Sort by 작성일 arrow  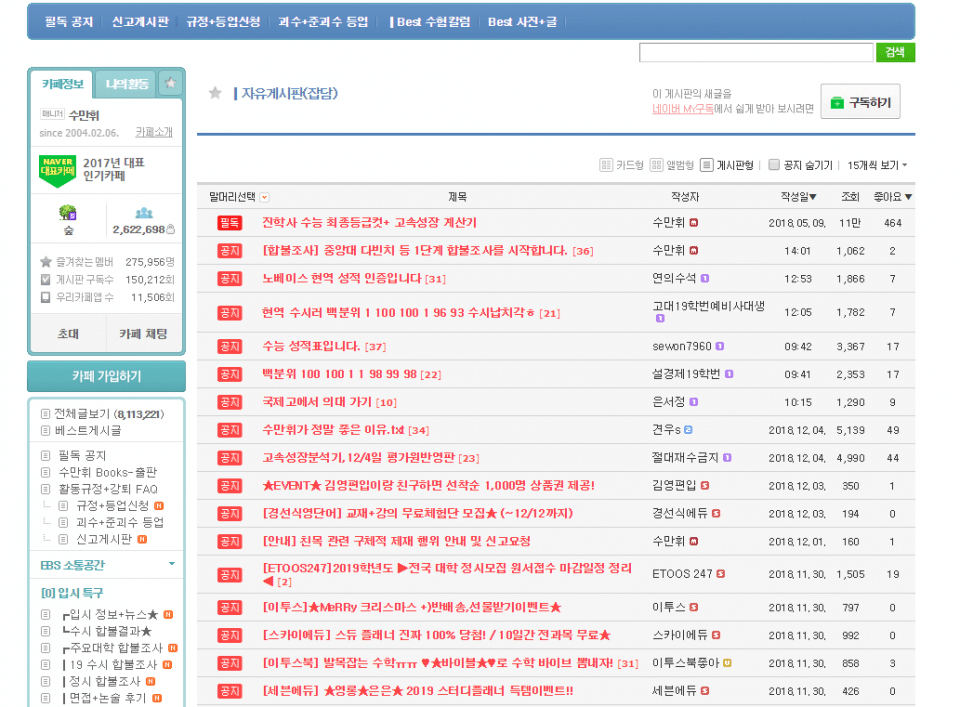coord(812,197)
